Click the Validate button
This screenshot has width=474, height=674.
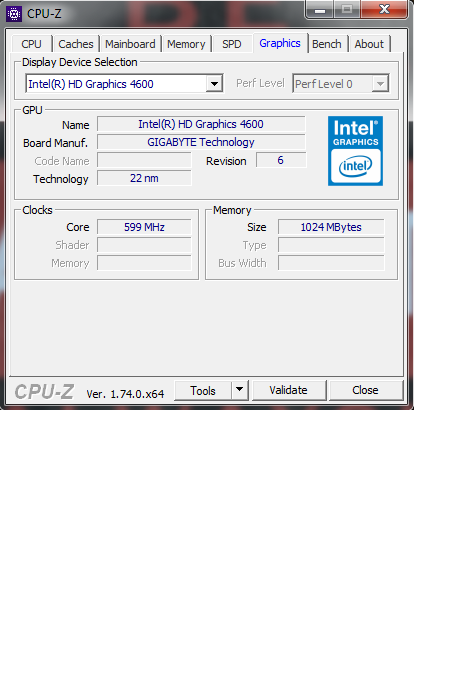[x=288, y=390]
